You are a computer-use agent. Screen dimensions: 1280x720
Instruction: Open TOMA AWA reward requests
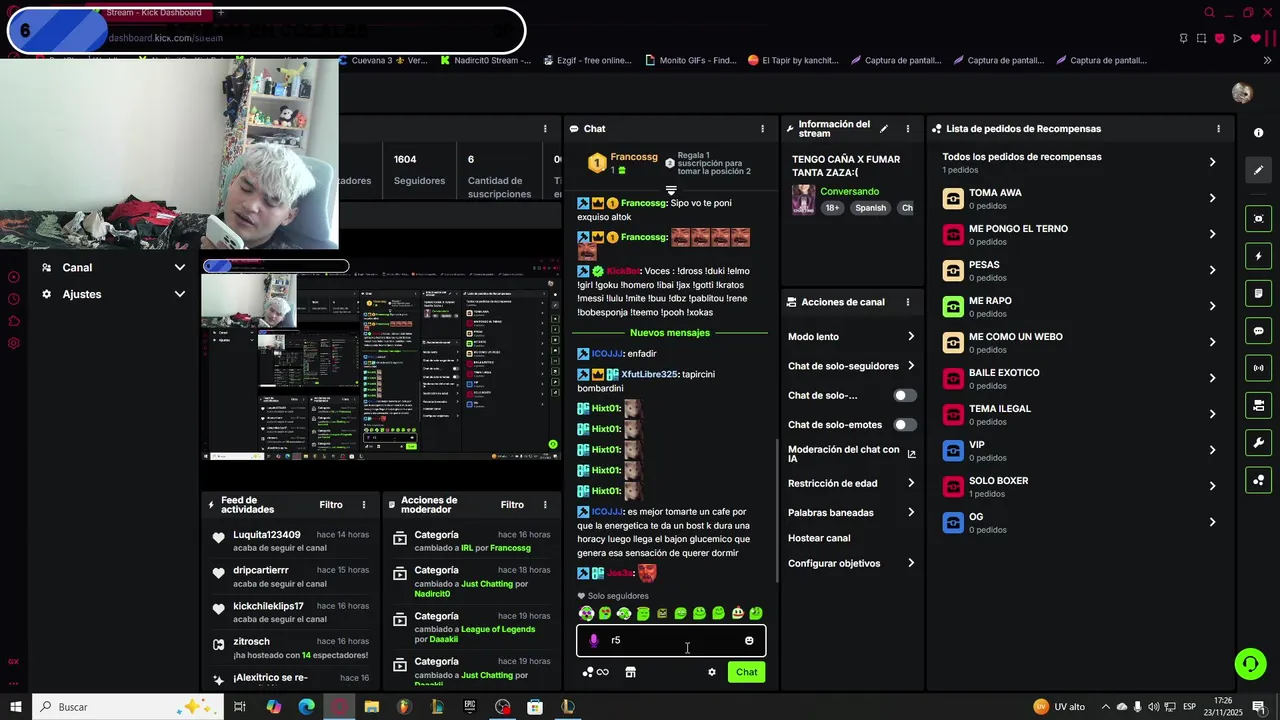1079,198
